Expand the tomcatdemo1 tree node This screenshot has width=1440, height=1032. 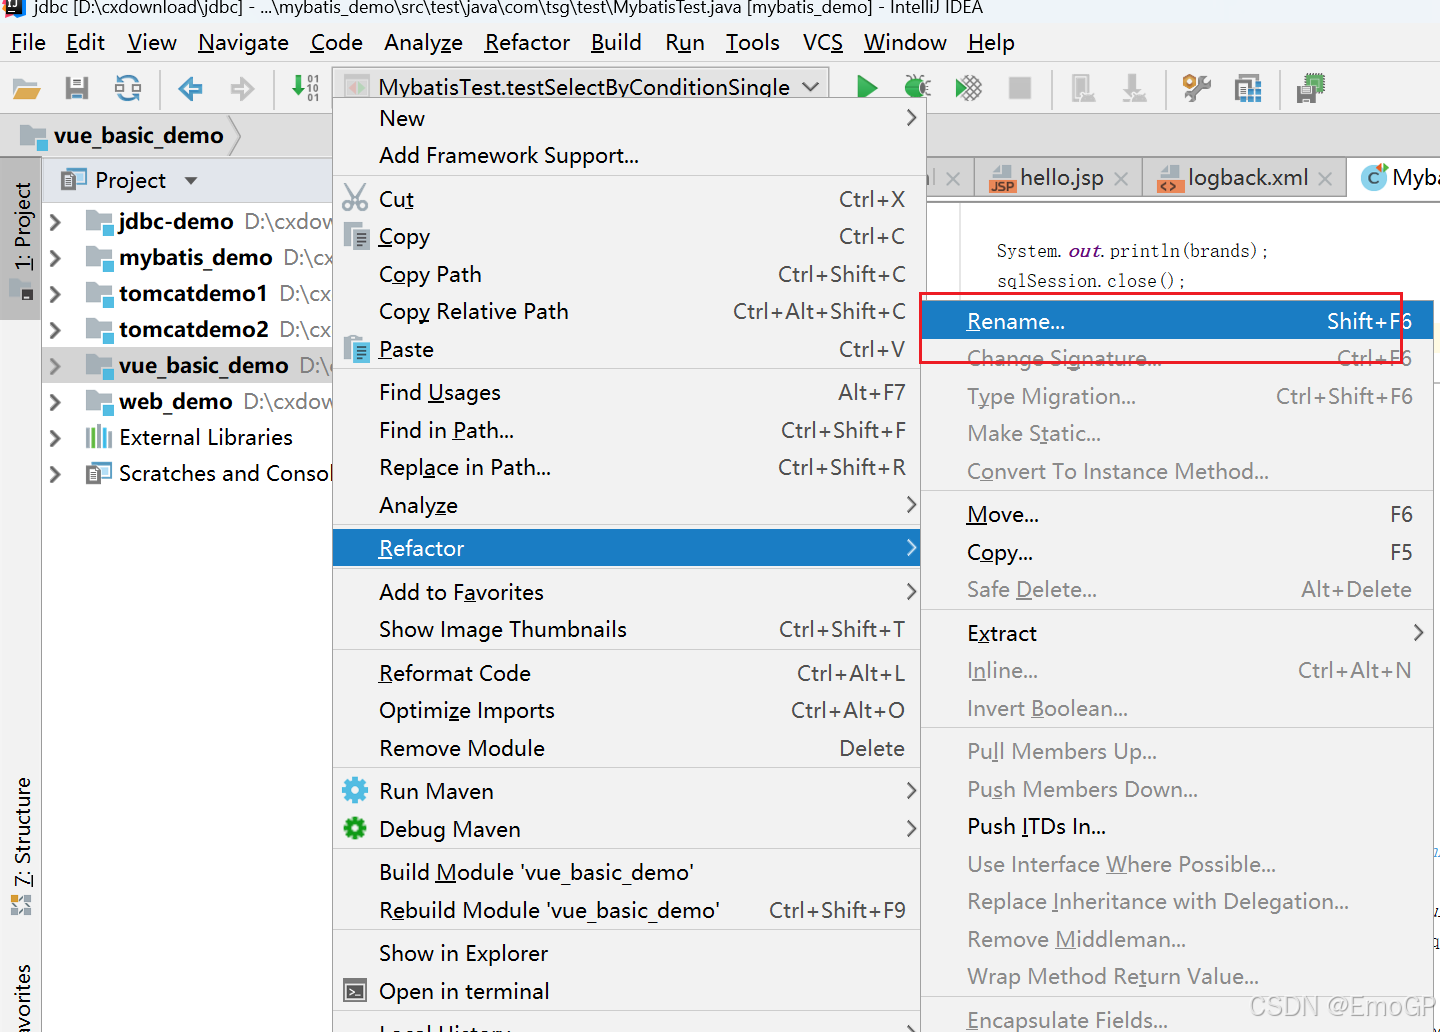56,294
